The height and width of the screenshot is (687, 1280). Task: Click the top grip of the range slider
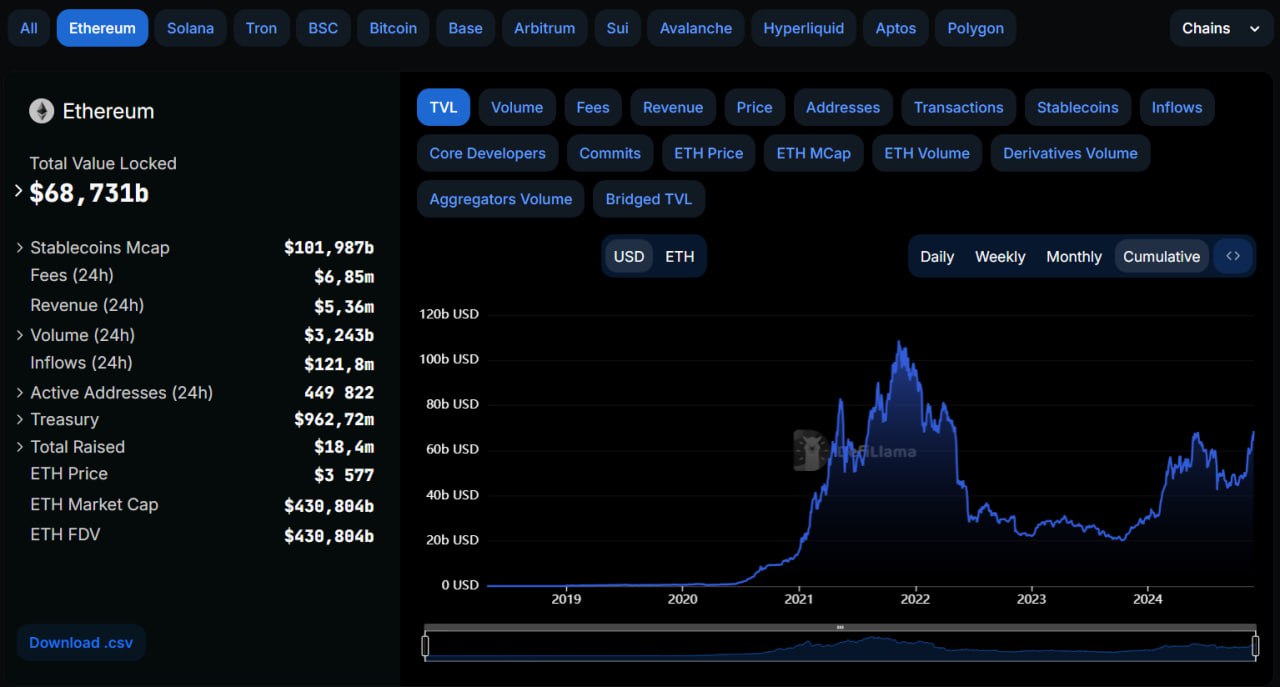point(840,628)
